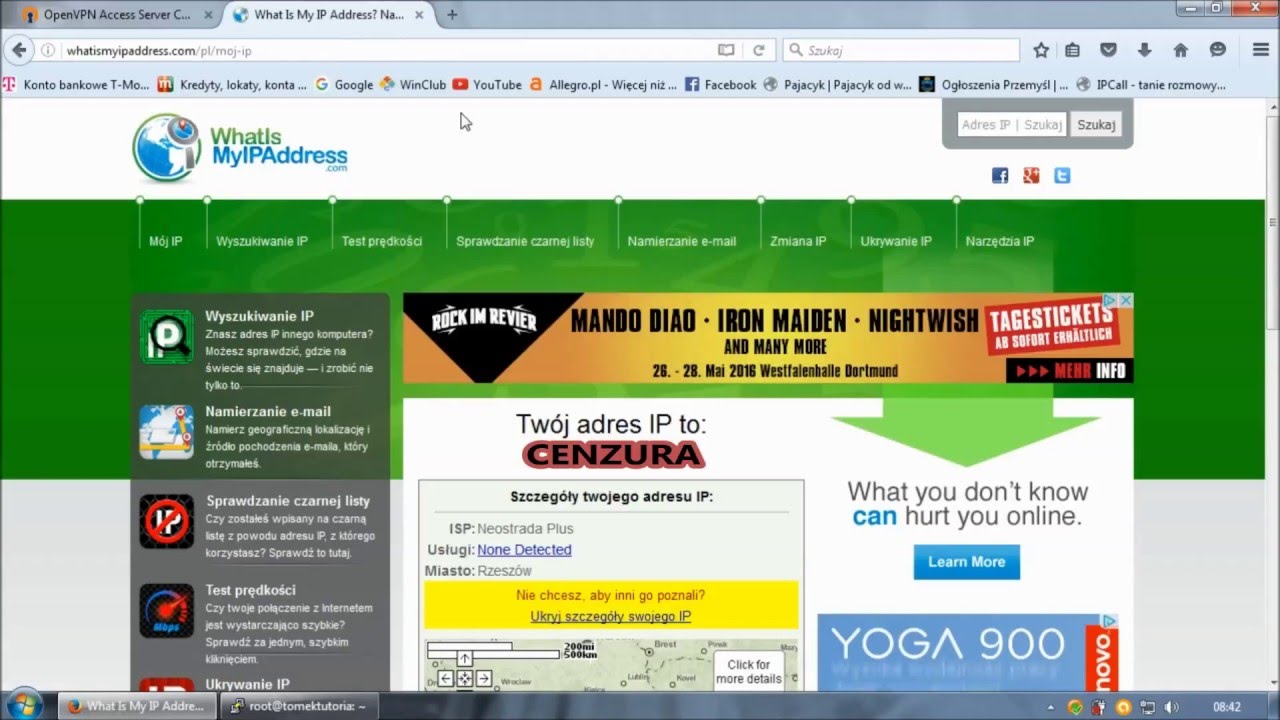Screen dimensions: 1280x720
Task: Click the Google Plus share icon
Action: point(1031,175)
